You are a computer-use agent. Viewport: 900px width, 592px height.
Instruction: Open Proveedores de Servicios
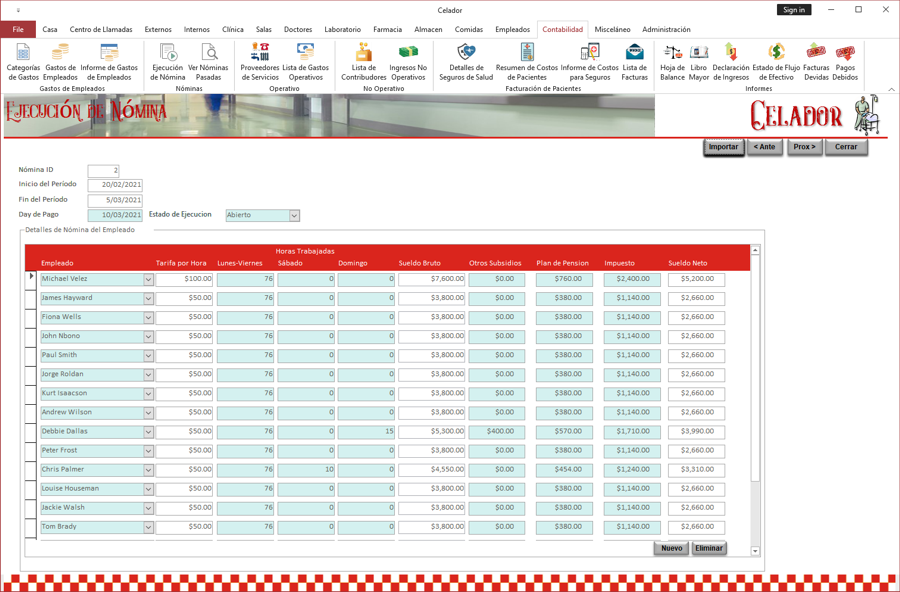[258, 62]
